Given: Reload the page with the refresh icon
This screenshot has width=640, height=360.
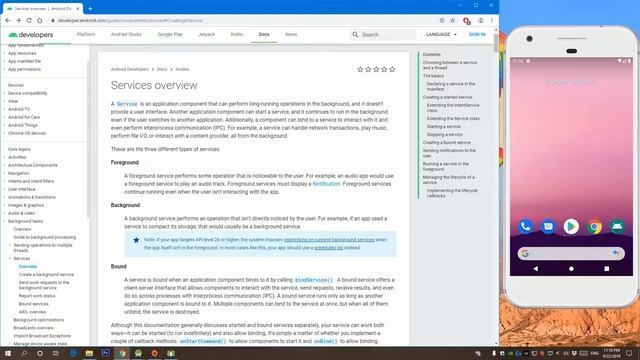Looking at the screenshot, I should pos(29,20).
